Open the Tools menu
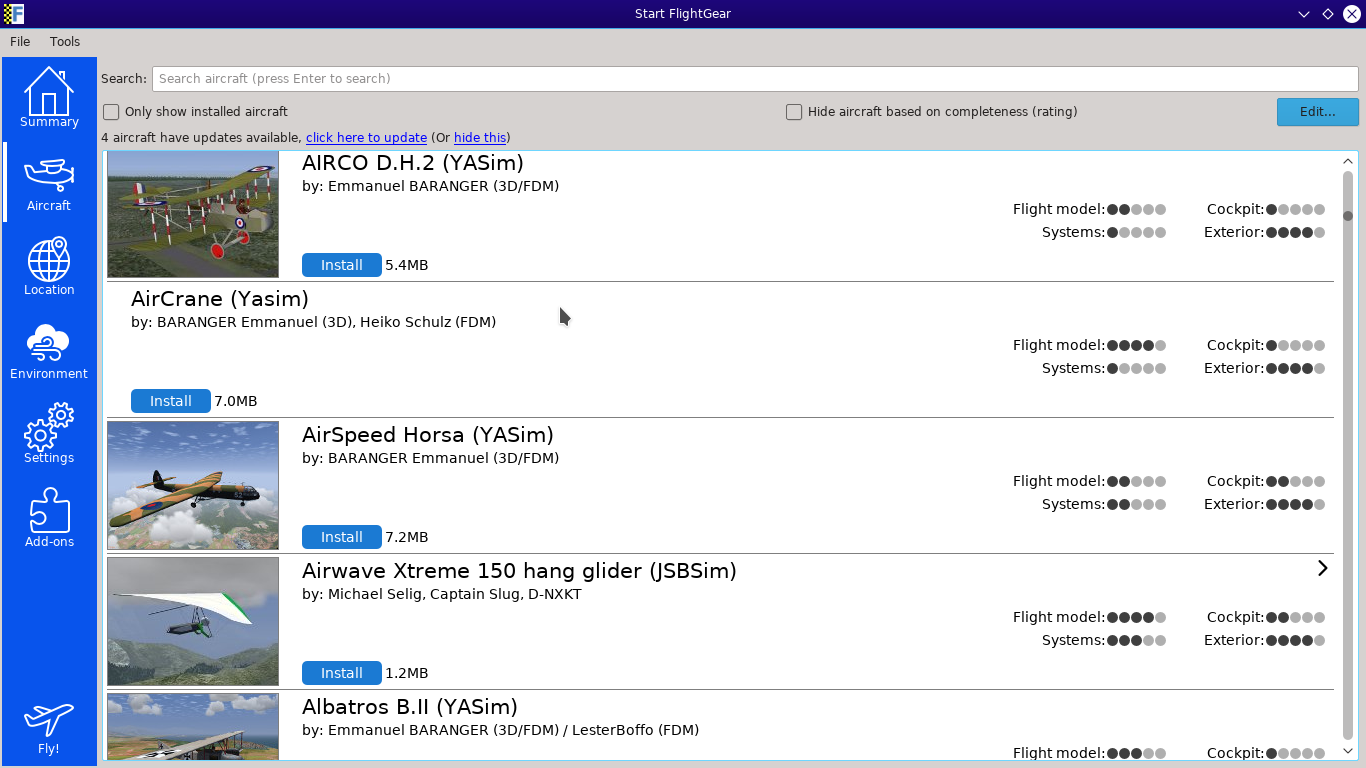Image resolution: width=1366 pixels, height=768 pixels. tap(65, 42)
